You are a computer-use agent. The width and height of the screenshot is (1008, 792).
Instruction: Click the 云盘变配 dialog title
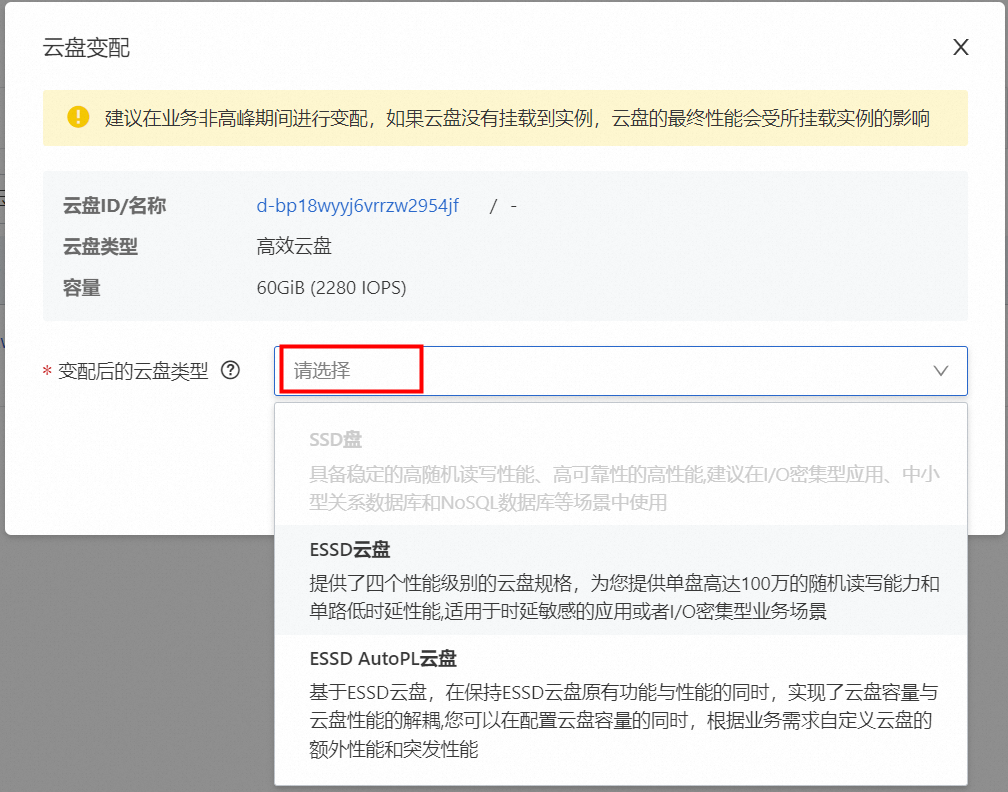coord(86,48)
